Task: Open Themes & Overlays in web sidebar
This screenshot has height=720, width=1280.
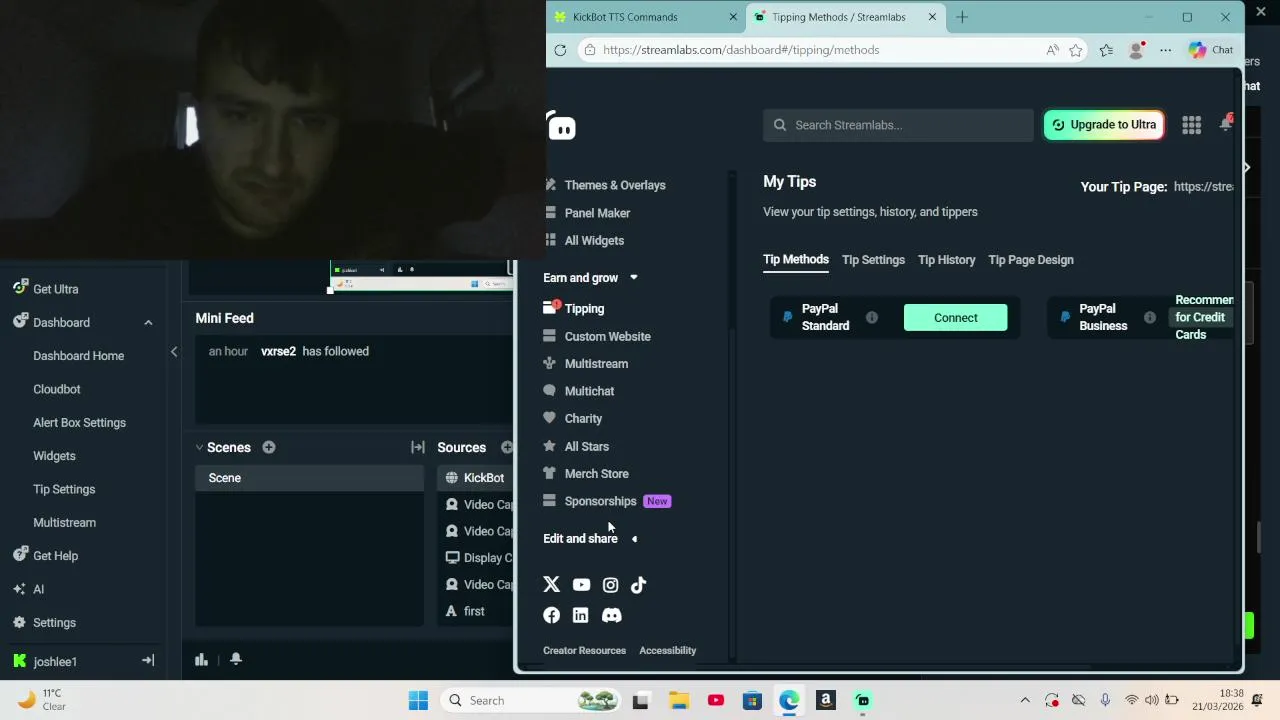Action: point(614,185)
